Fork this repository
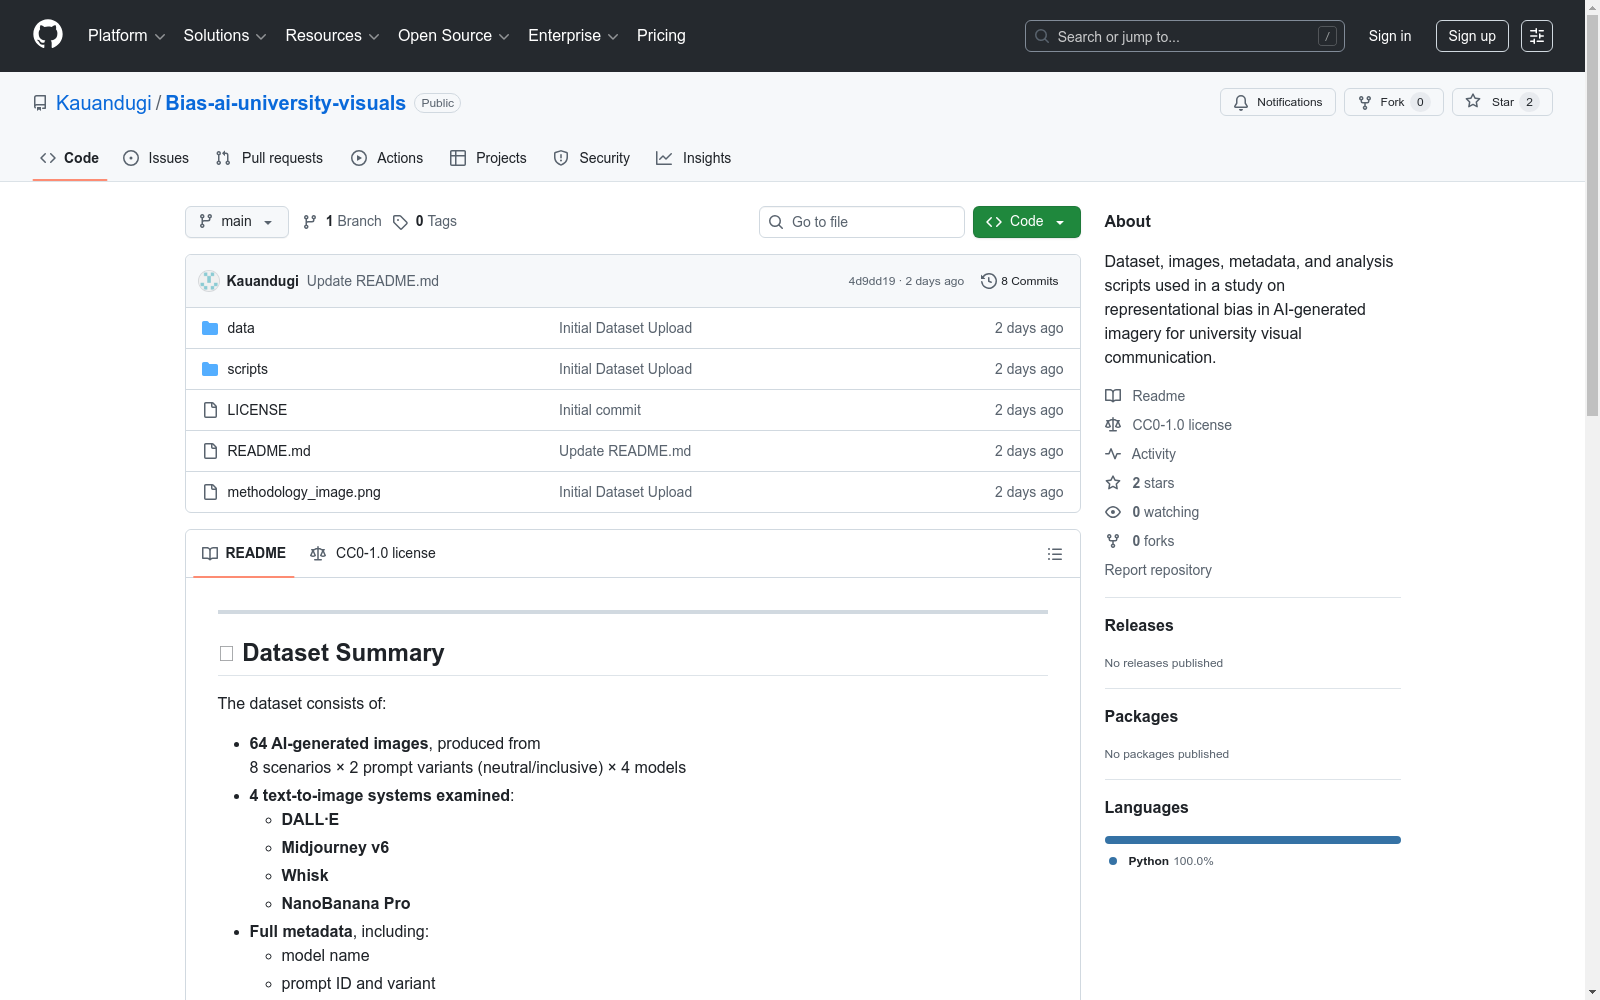Screen dimensions: 1600x1000 tap(1394, 102)
